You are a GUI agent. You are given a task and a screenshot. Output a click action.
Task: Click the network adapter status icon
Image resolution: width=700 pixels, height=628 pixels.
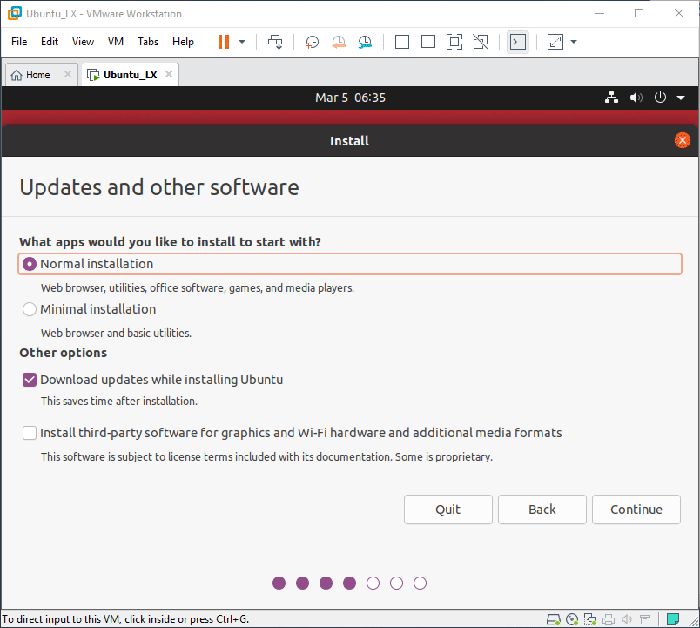(590, 619)
